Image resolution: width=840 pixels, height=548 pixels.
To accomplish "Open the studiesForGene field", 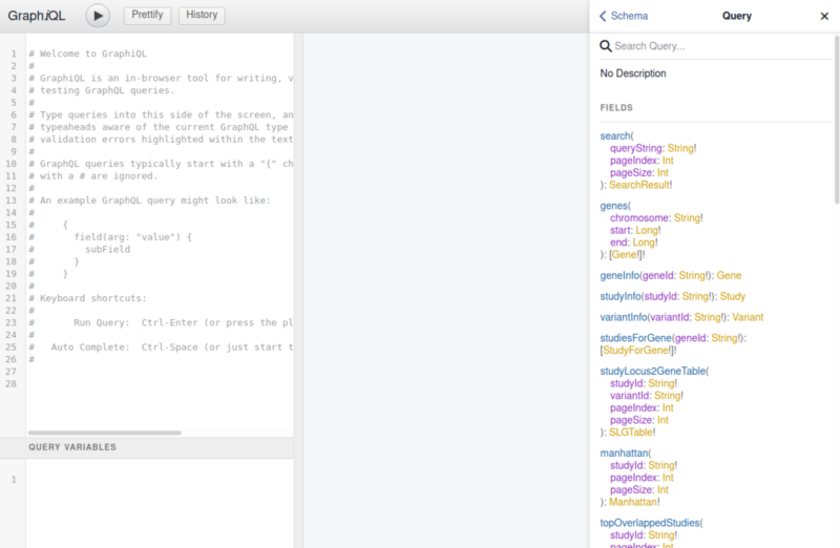I will tap(636, 338).
